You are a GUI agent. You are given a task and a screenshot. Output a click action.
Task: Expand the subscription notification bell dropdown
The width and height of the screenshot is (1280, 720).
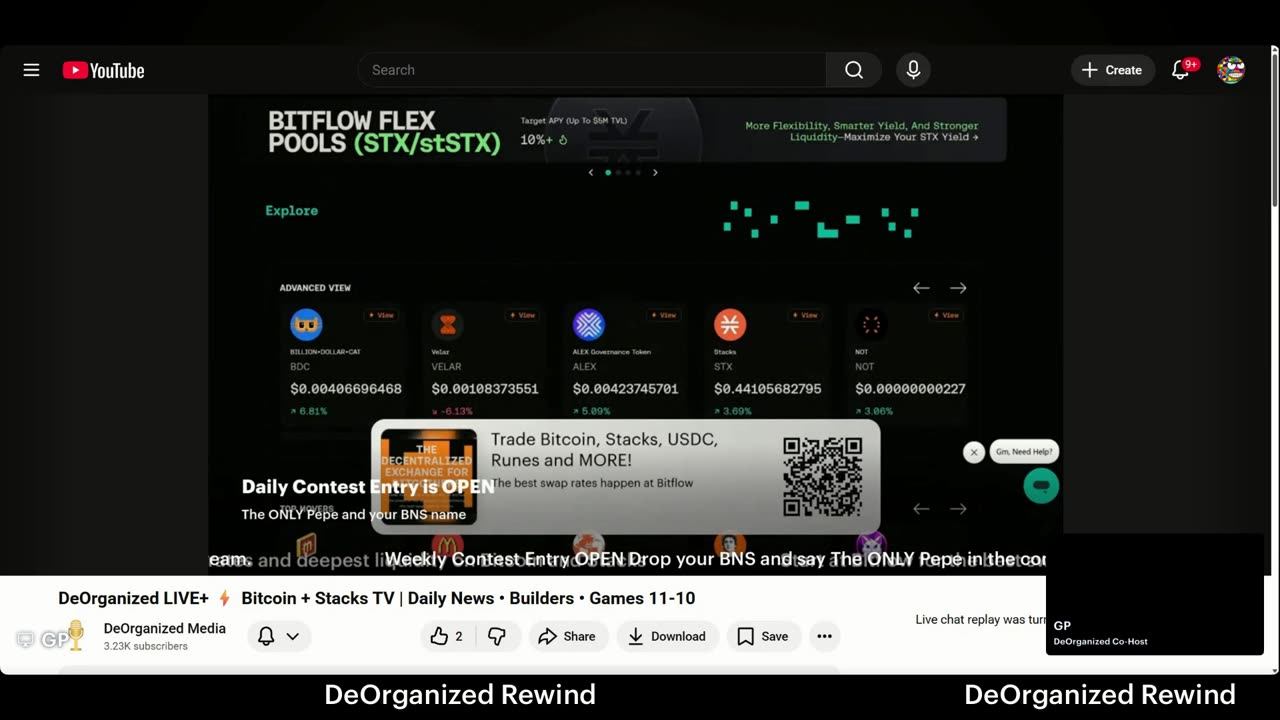278,636
